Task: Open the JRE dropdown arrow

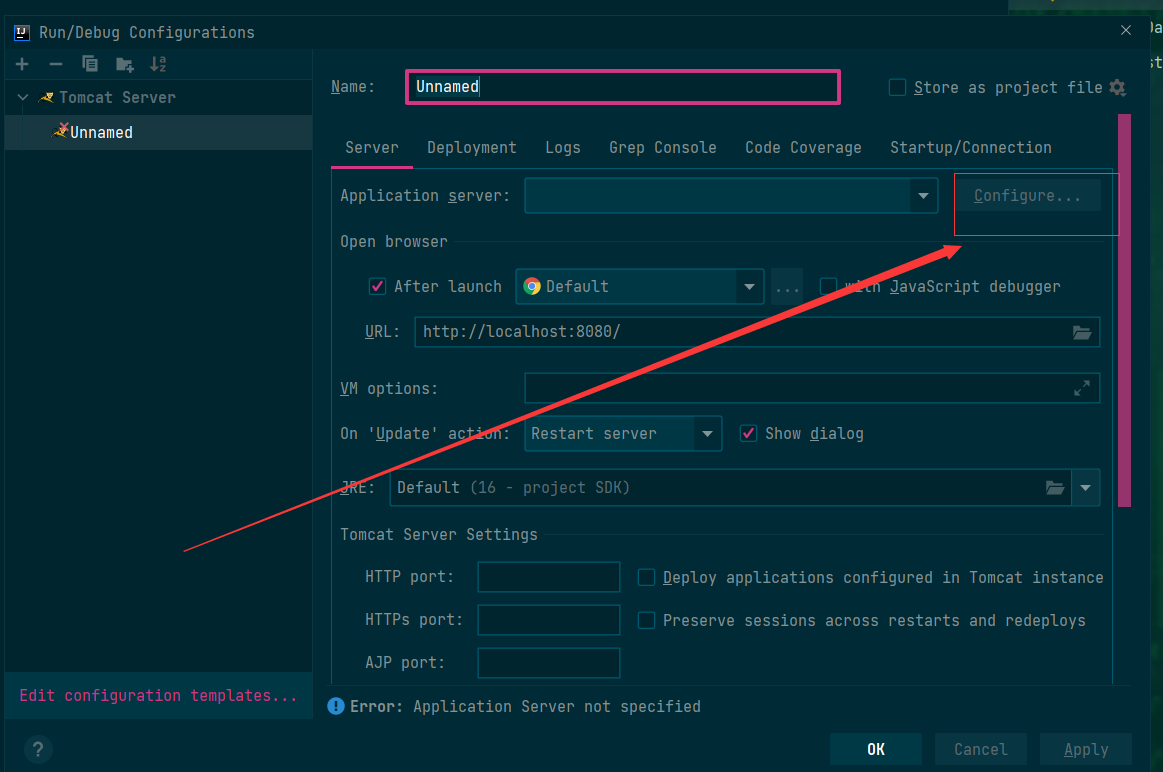Action: 1086,487
